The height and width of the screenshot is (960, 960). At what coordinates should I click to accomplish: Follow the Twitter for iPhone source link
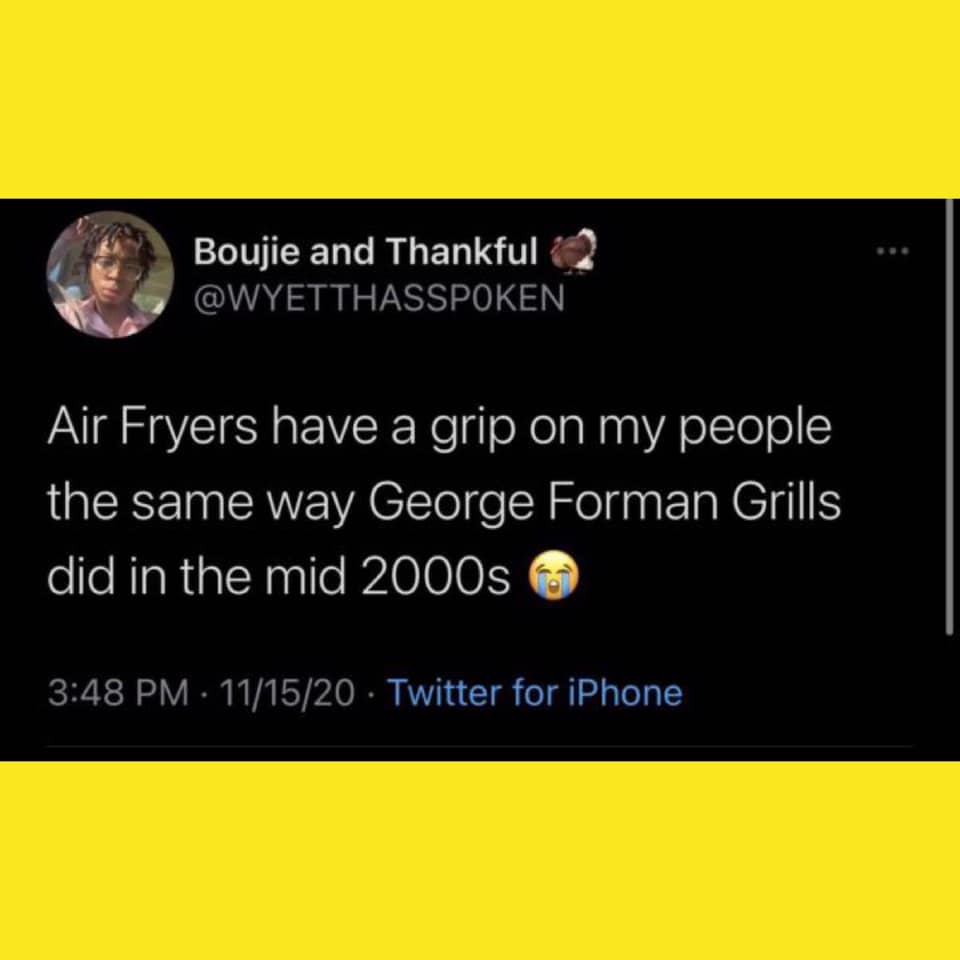pos(535,692)
